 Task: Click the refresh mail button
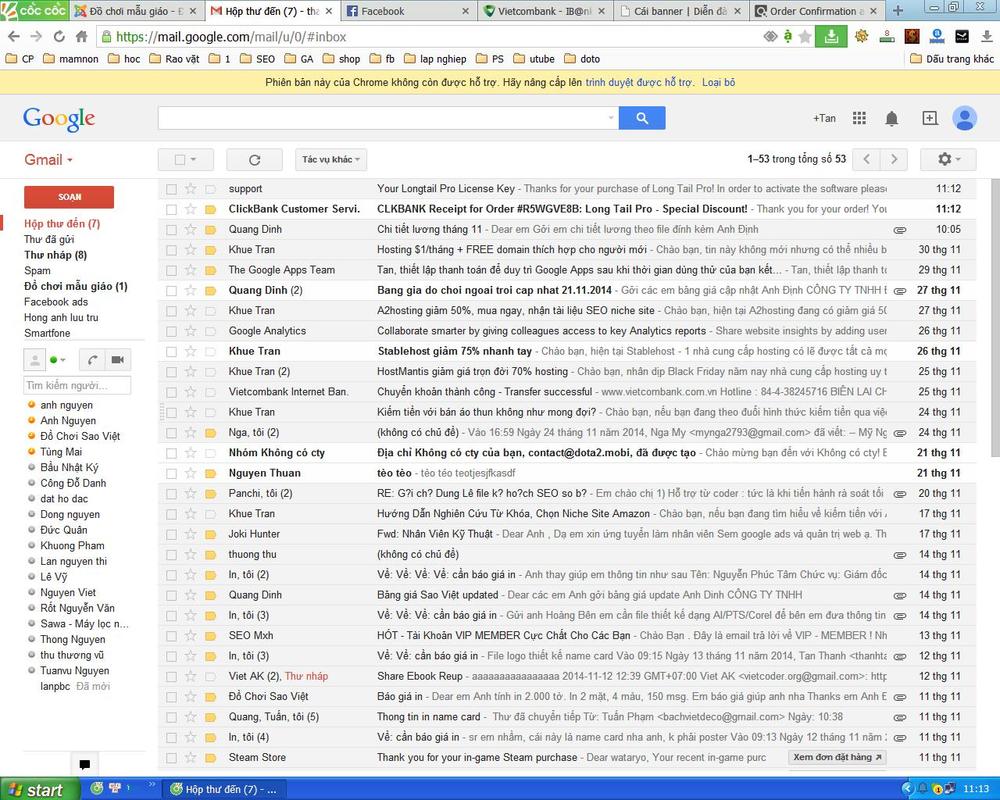[254, 159]
